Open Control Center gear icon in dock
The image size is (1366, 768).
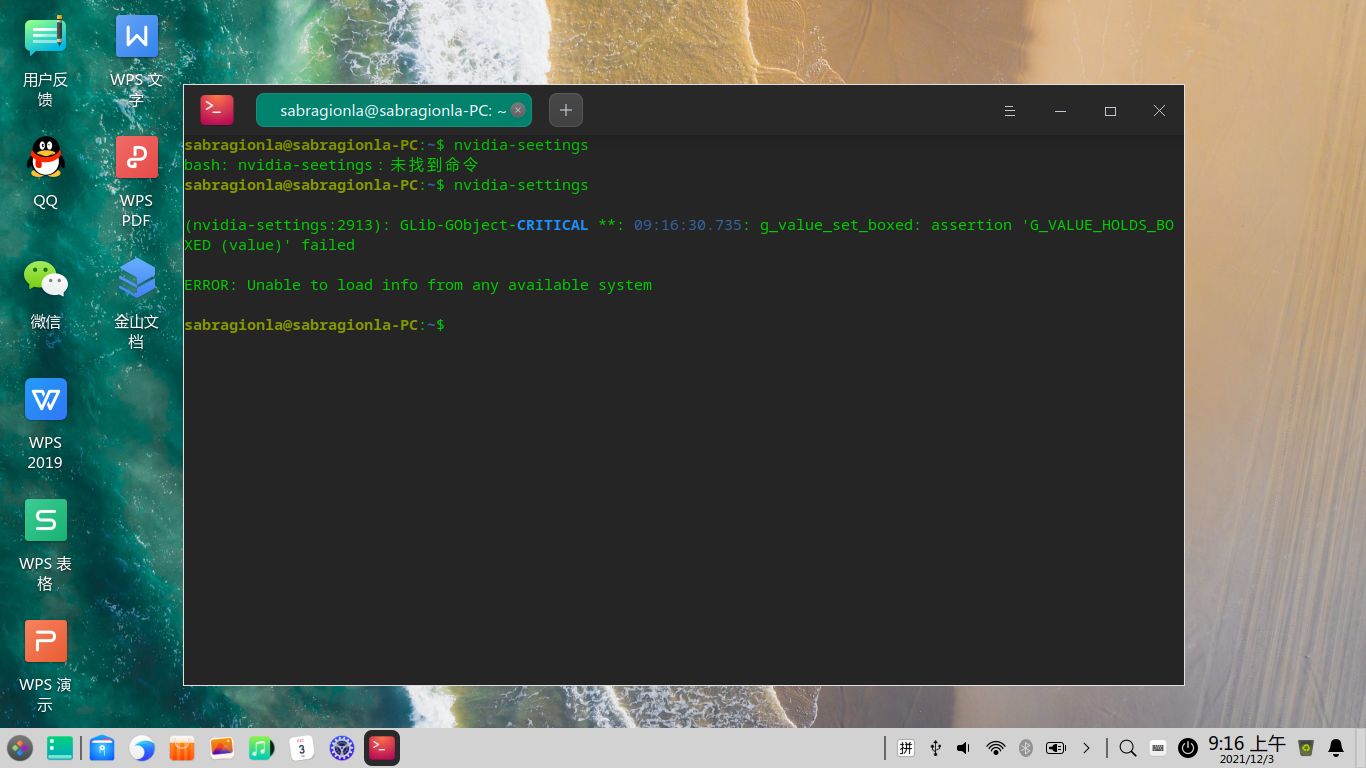[x=342, y=748]
